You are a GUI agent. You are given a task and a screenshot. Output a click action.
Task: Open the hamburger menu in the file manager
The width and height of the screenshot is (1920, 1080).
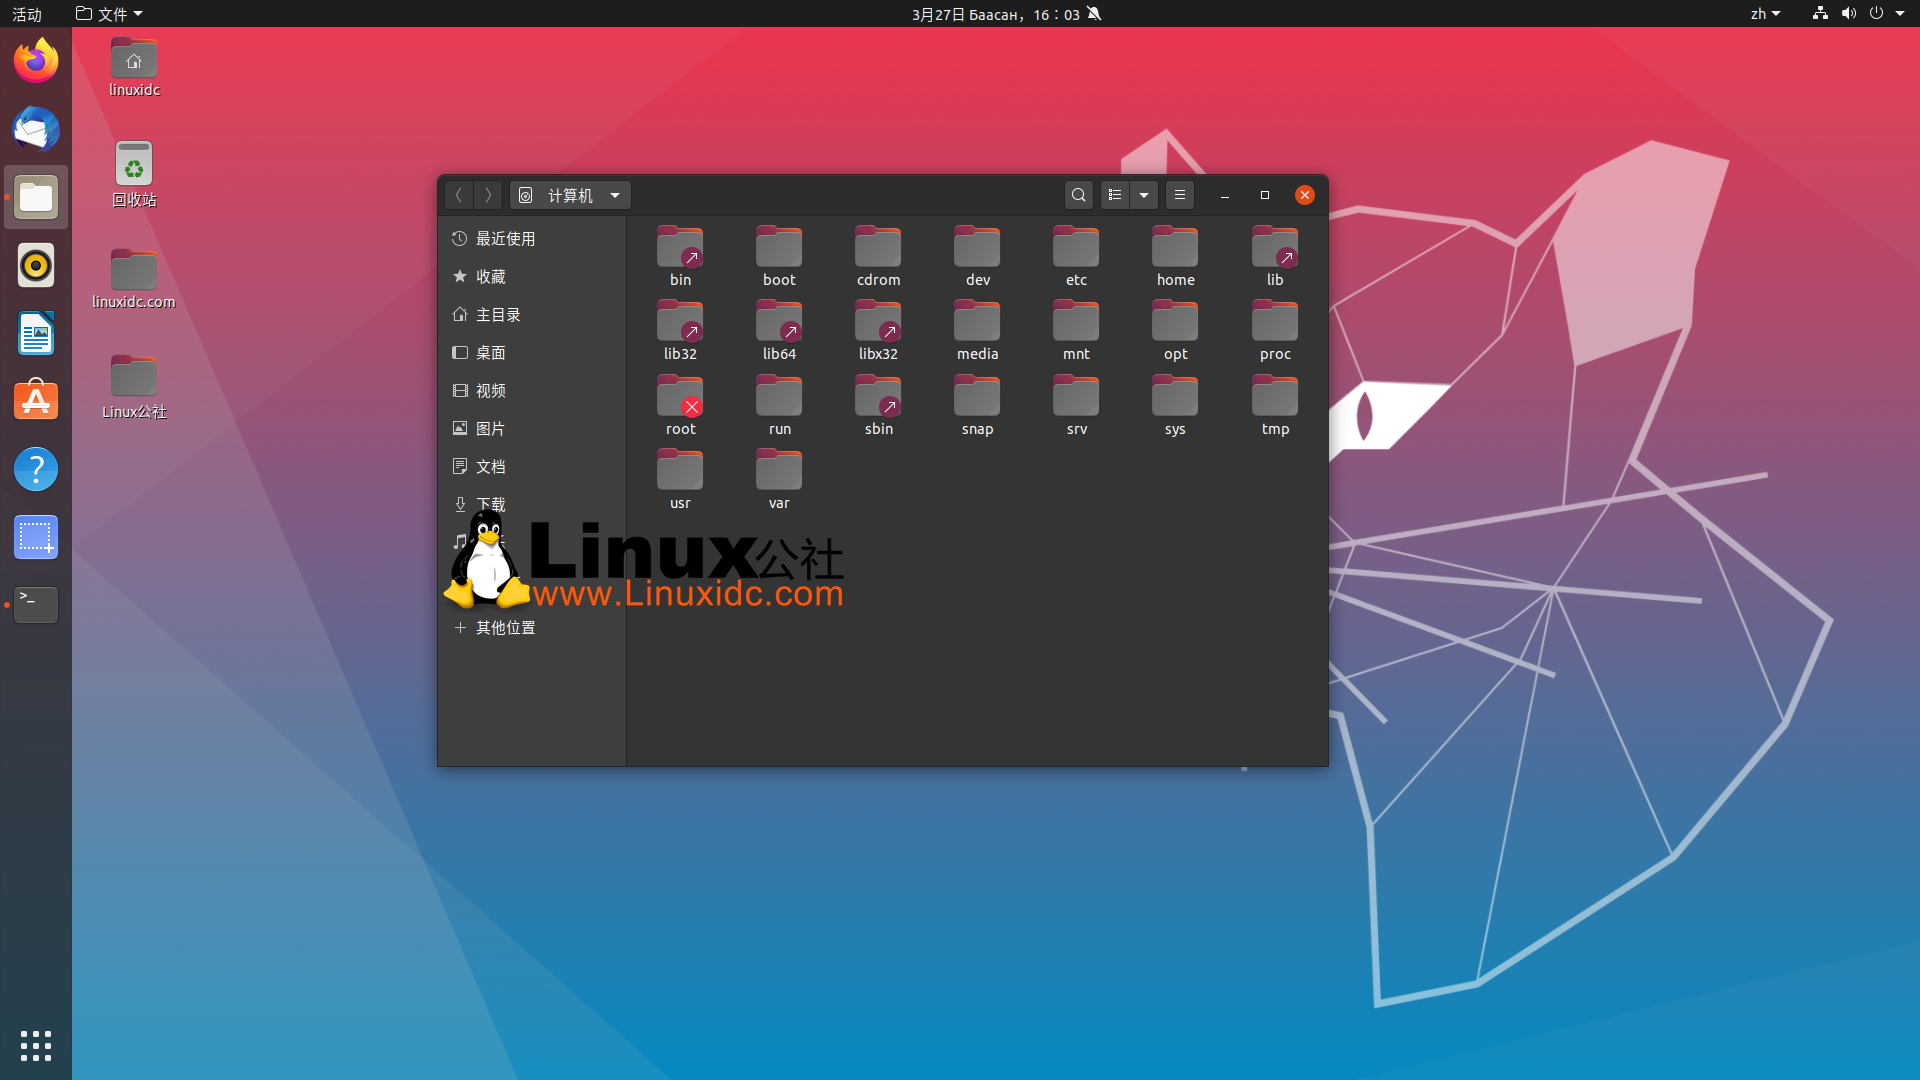pyautogui.click(x=1180, y=195)
